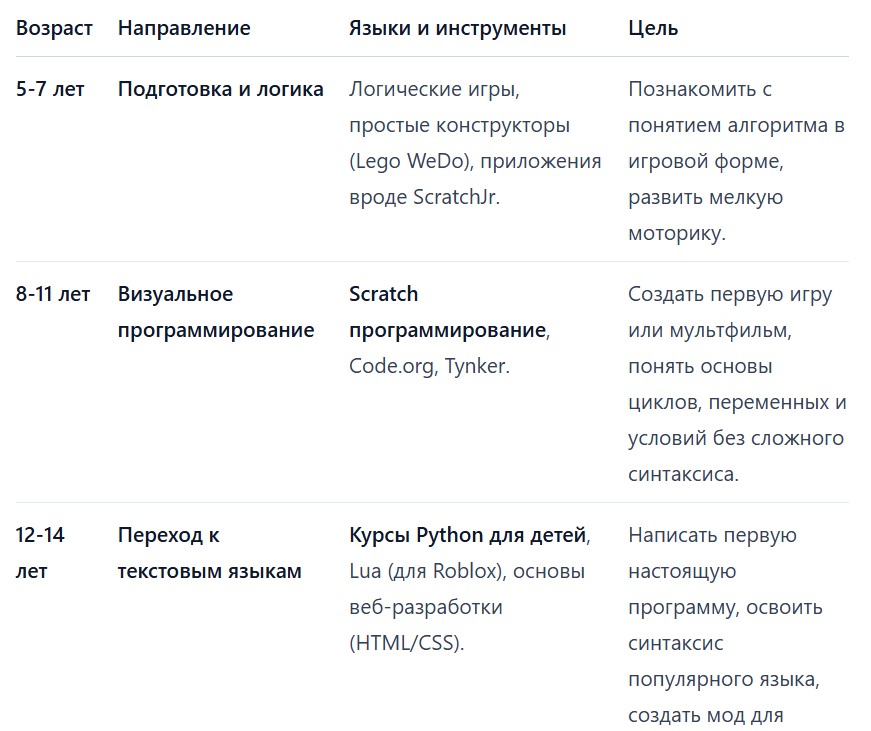Click the ScratchJr. mention in first row
This screenshot has width=871, height=731.
click(456, 197)
